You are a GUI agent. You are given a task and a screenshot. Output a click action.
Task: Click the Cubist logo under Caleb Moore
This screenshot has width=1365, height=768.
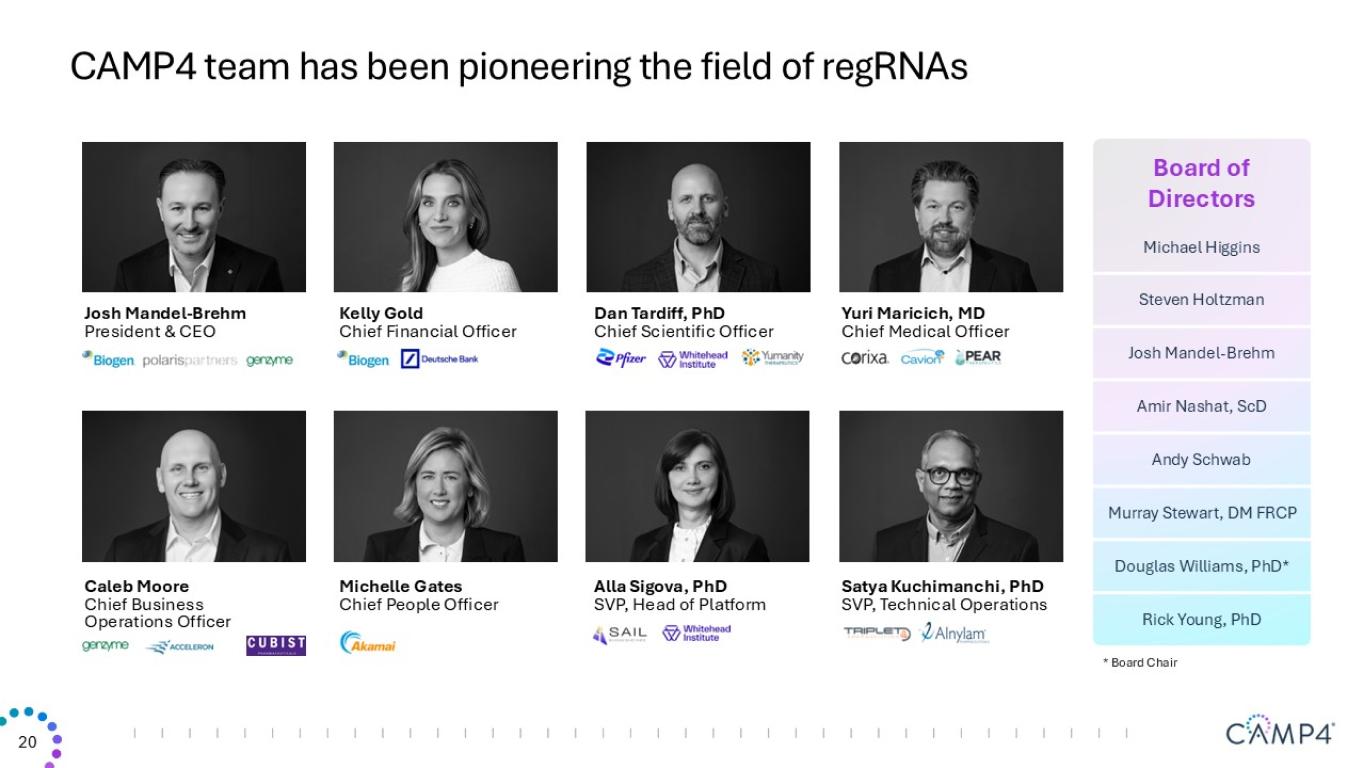[x=275, y=645]
